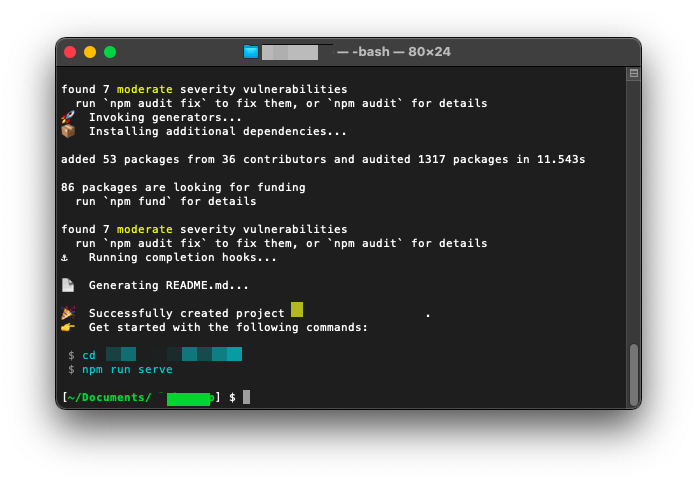Viewport: 697px width, 483px height.
Task: Close the terminal with the red button
Action: click(70, 52)
